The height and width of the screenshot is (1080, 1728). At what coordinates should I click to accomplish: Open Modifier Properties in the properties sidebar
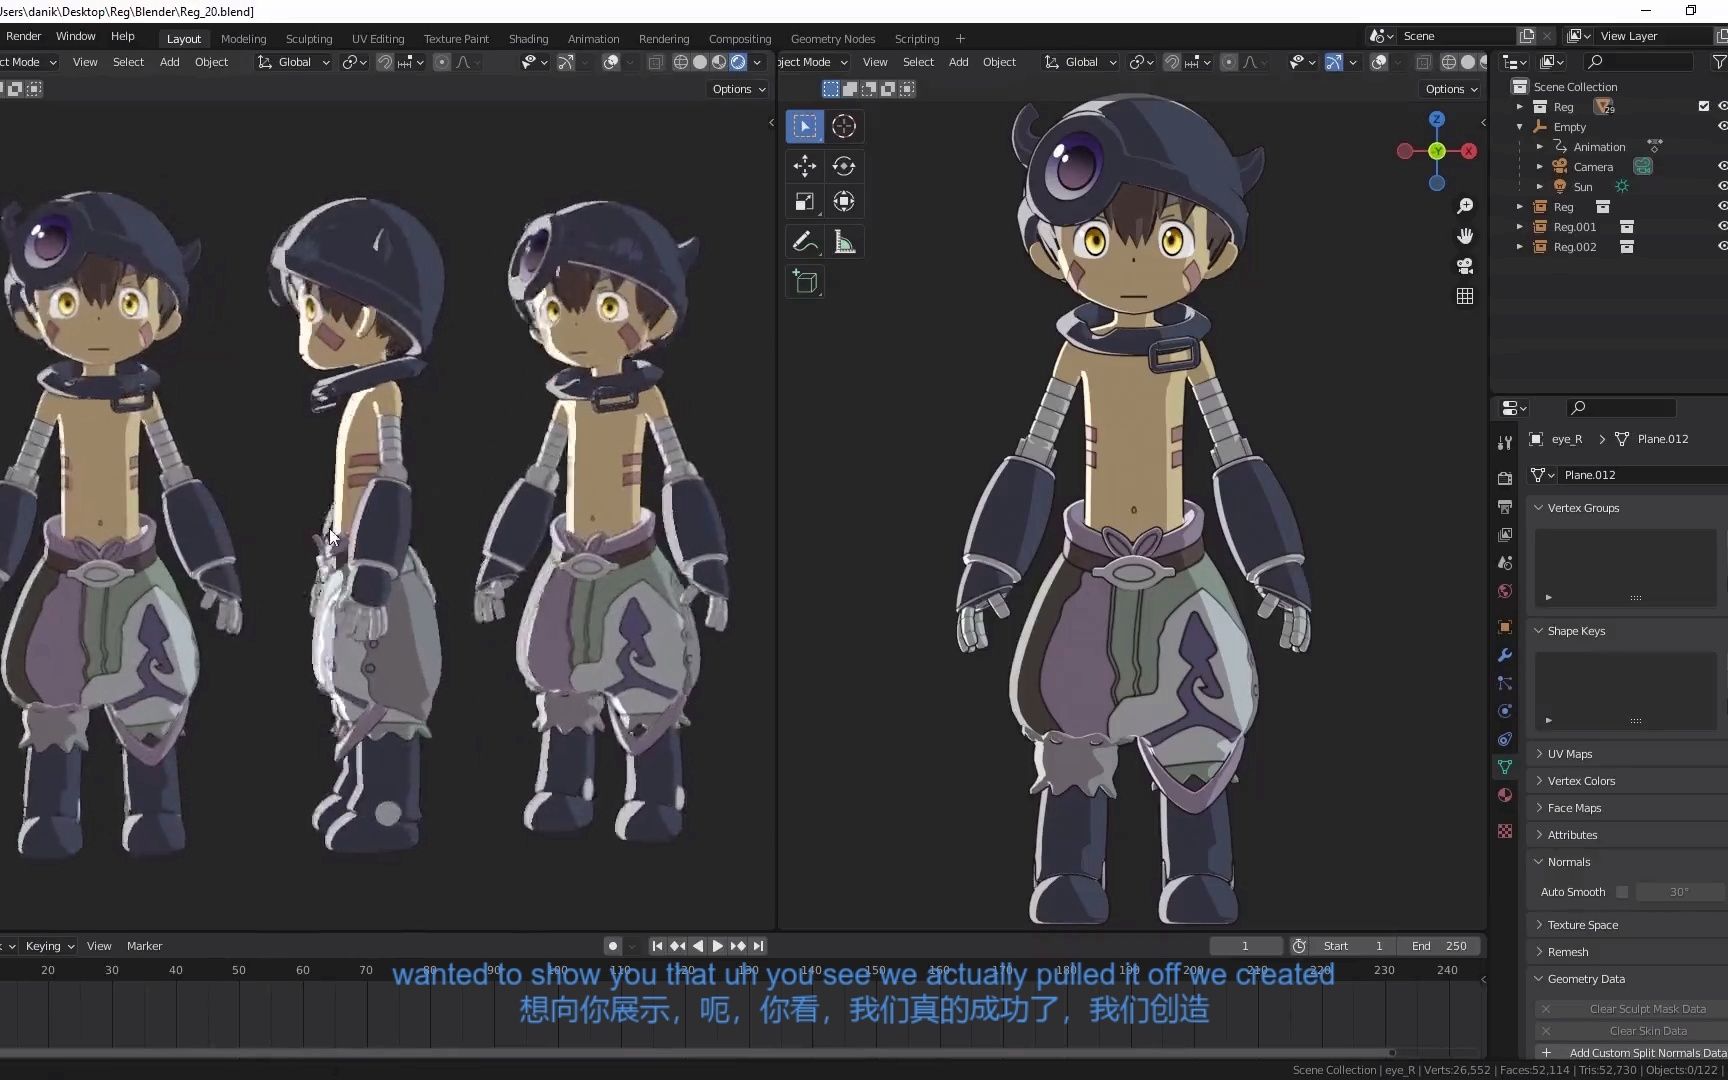(1504, 655)
